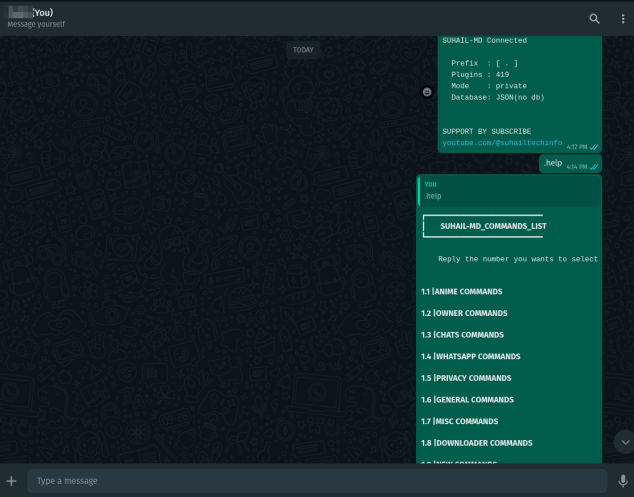The image size is (634, 497).
Task: Jump to latest with the down chevron
Action: 625,442
